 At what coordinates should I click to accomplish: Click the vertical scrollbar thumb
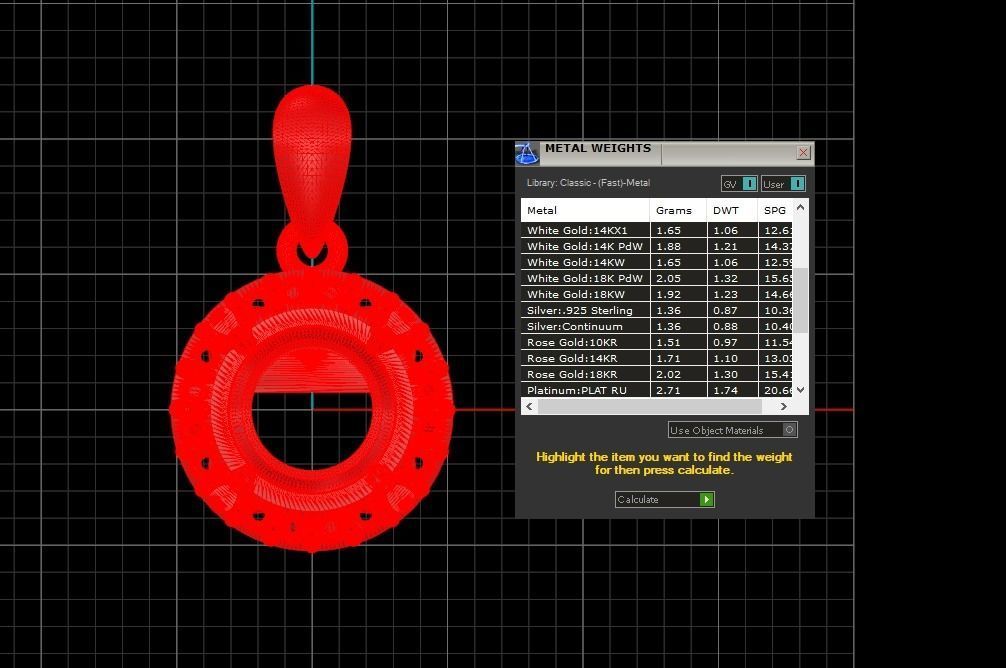(x=800, y=300)
